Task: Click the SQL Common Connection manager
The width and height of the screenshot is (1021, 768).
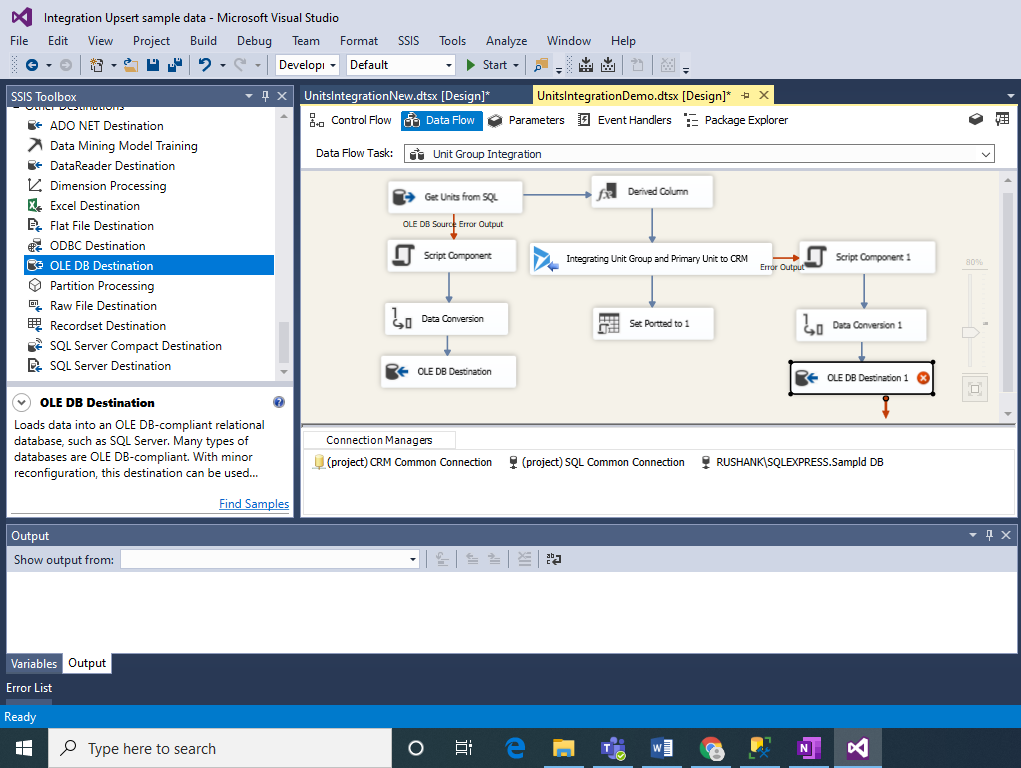Action: point(596,462)
